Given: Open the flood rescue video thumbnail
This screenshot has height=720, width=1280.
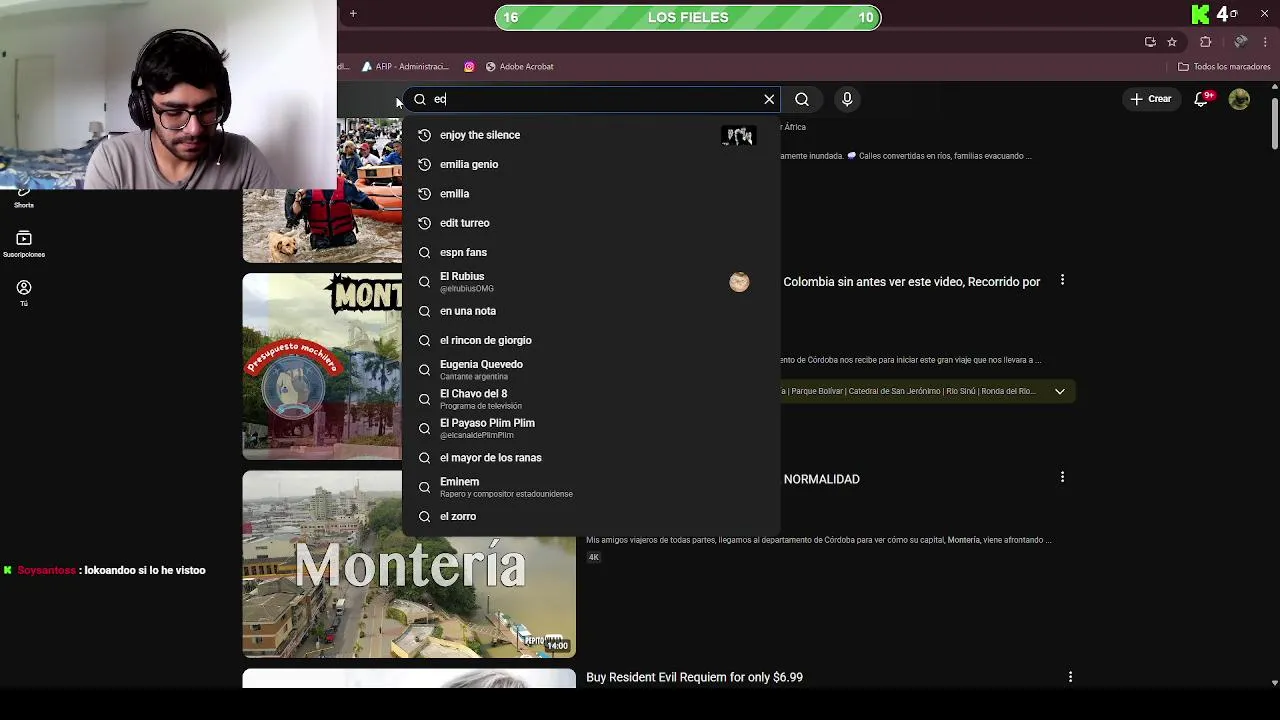Looking at the screenshot, I should [x=322, y=190].
